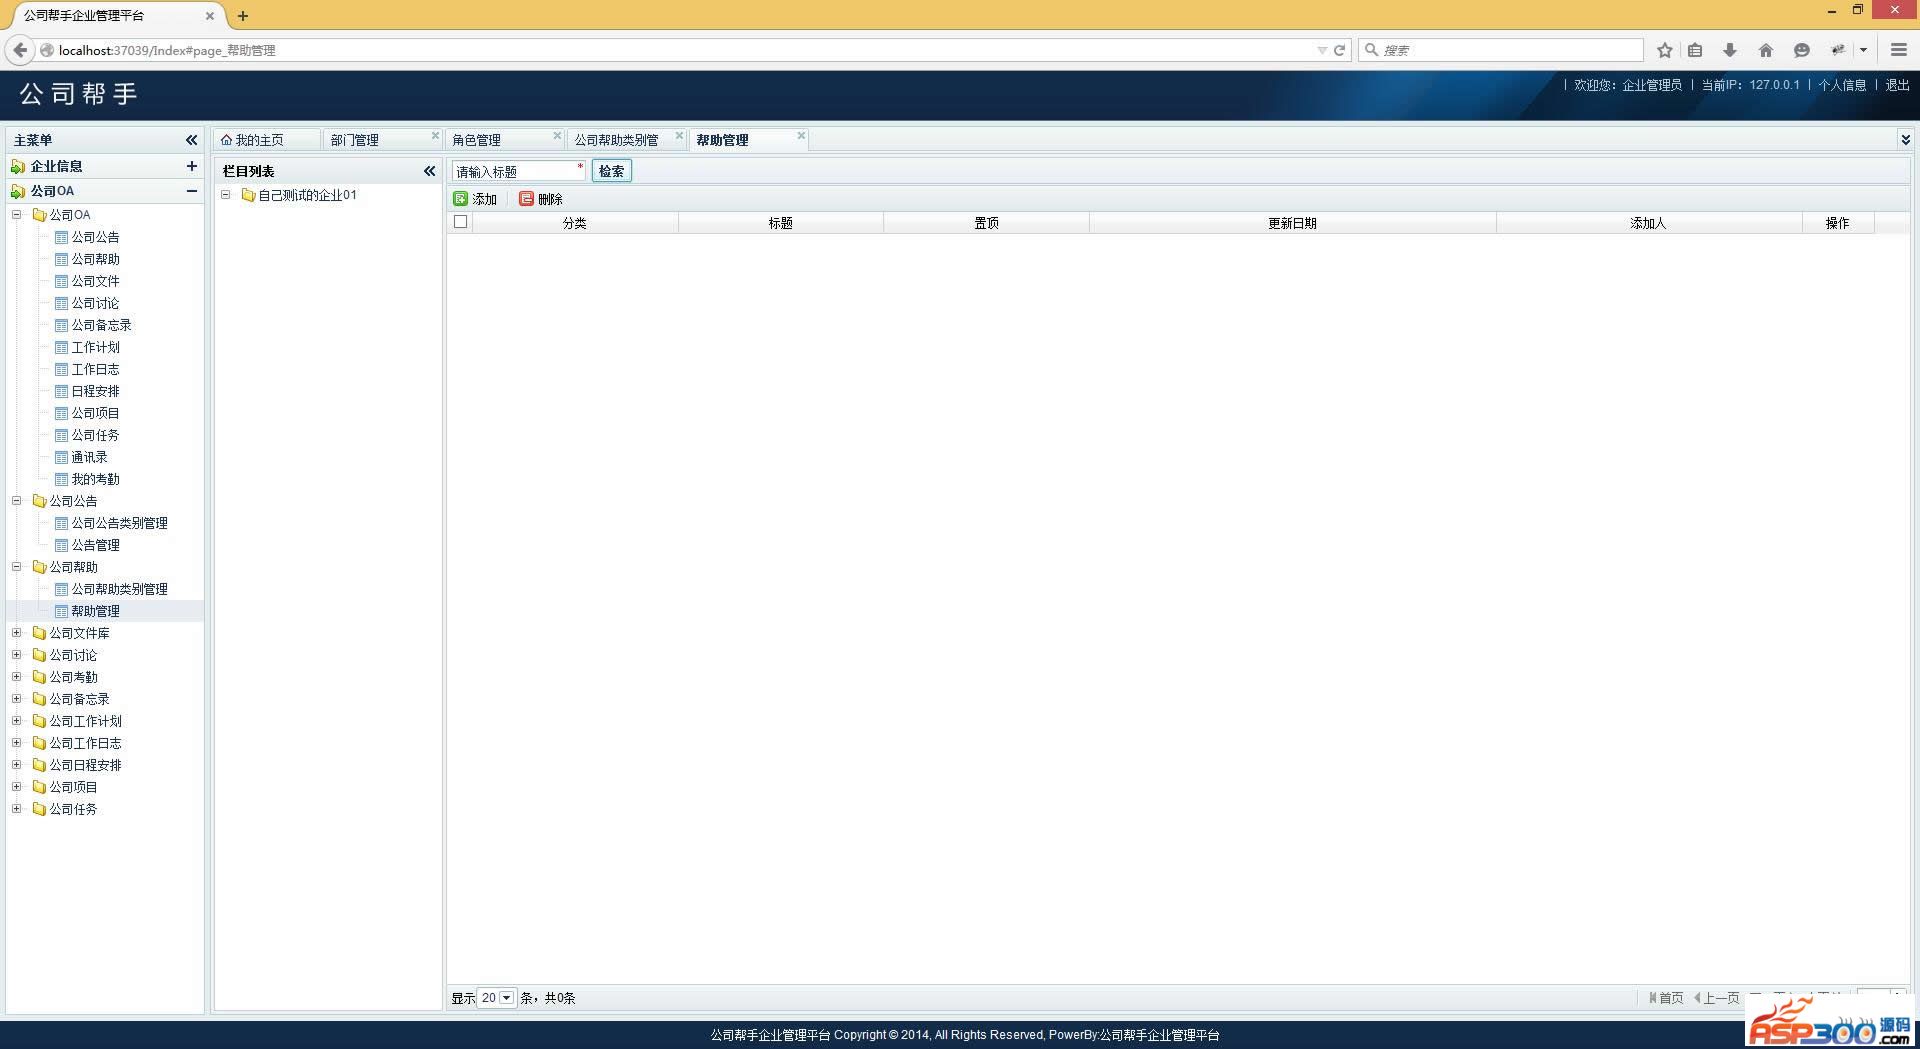
Task: Close the 公司帮助类别管理 tab
Action: [x=679, y=135]
